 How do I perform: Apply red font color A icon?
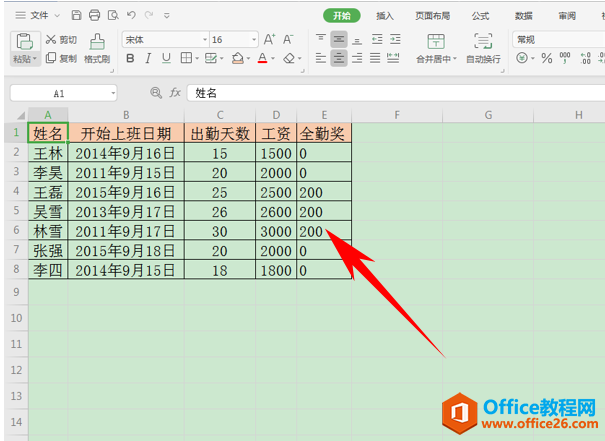[x=262, y=59]
